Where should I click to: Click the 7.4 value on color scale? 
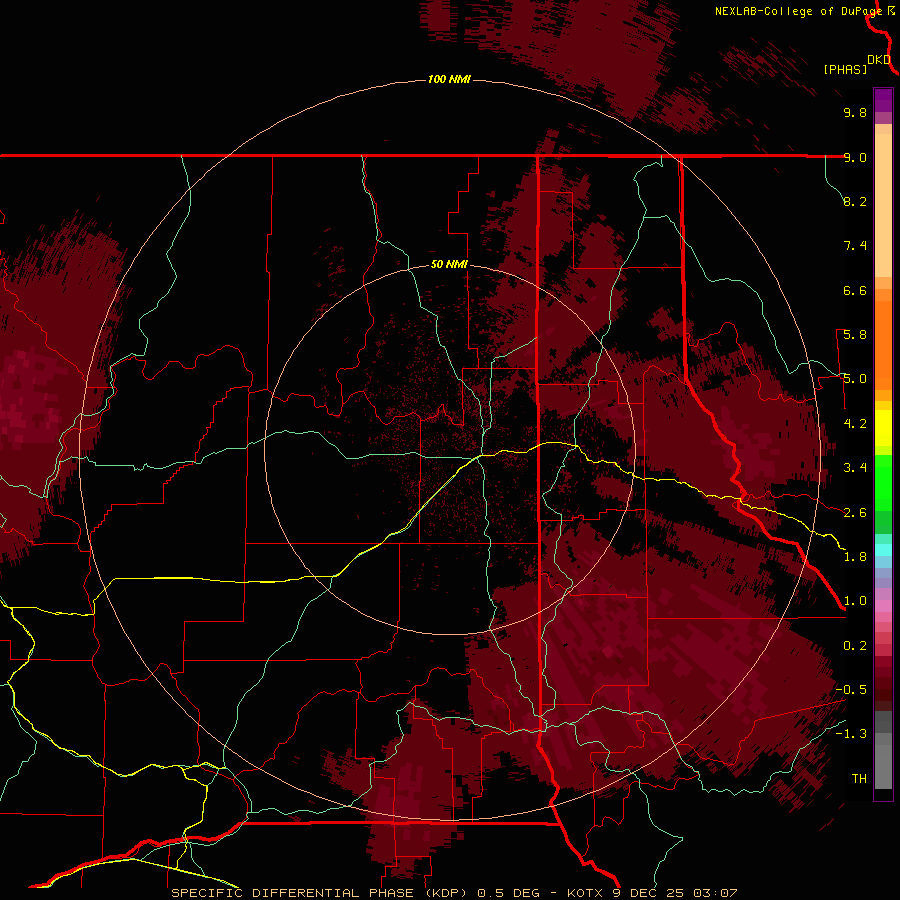[x=855, y=246]
